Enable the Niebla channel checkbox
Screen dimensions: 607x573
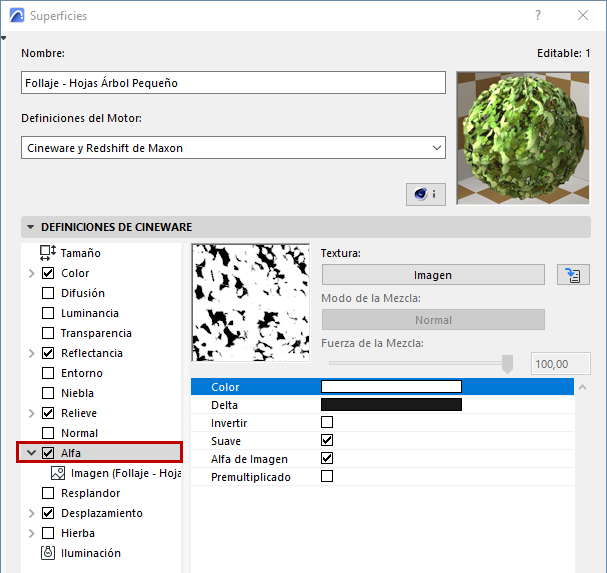pos(48,393)
